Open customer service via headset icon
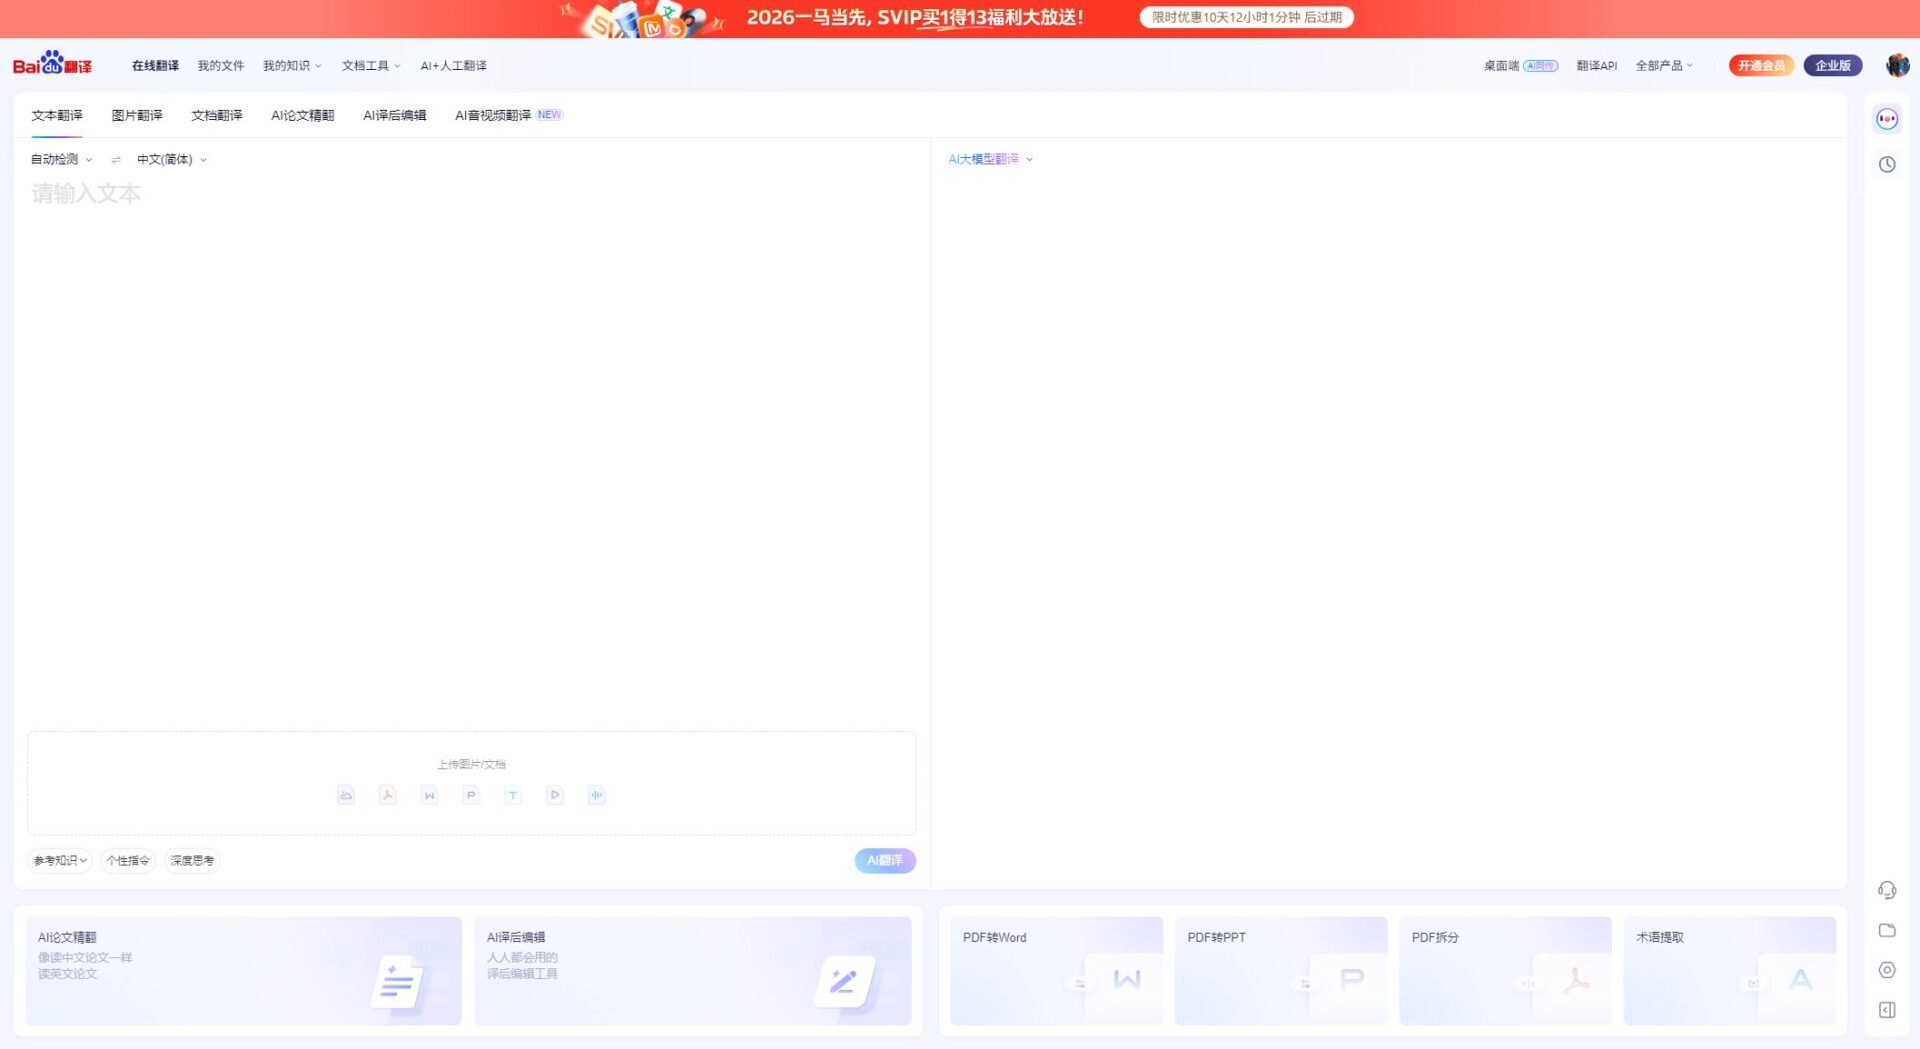The height and width of the screenshot is (1049, 1920). [1887, 890]
